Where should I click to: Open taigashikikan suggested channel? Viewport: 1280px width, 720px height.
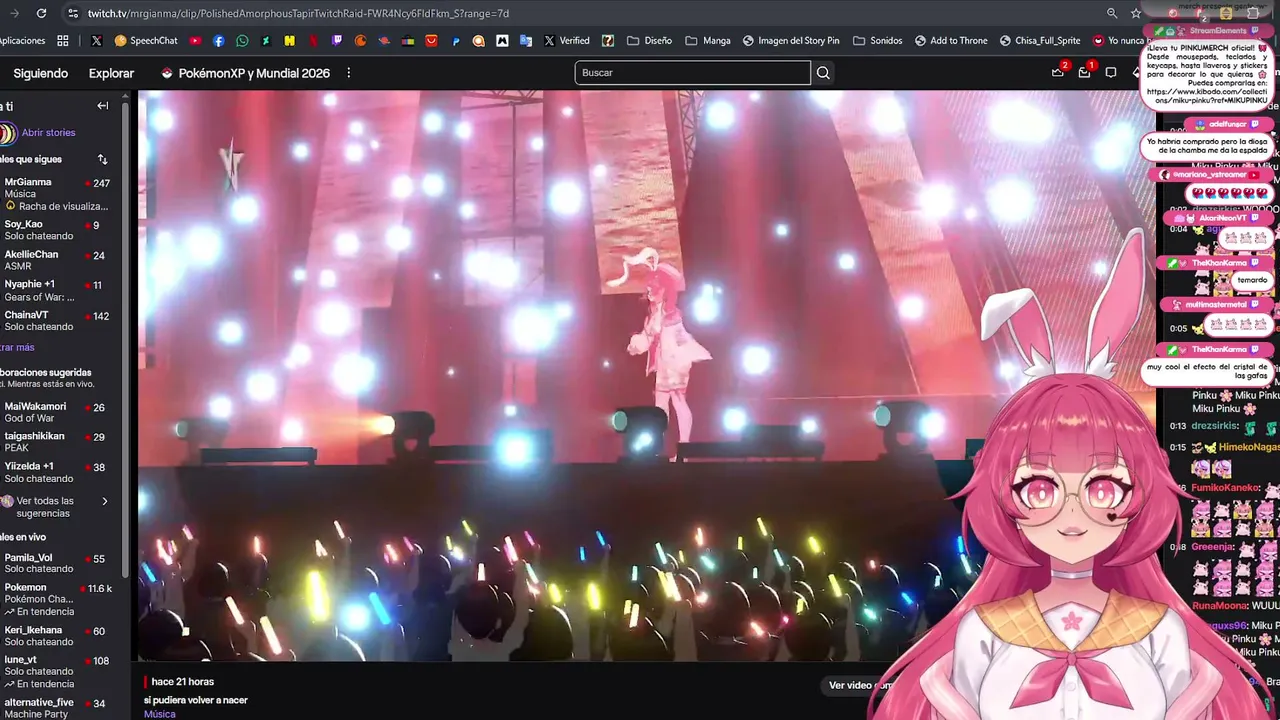pos(58,442)
